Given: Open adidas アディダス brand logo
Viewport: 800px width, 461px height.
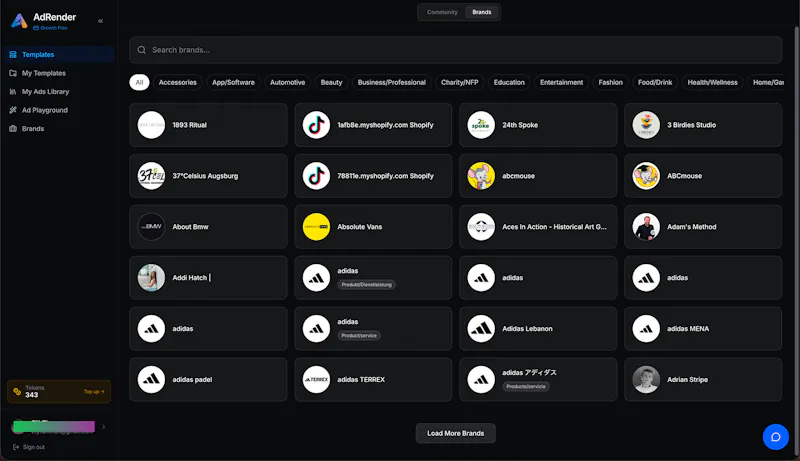Looking at the screenshot, I should tap(481, 379).
